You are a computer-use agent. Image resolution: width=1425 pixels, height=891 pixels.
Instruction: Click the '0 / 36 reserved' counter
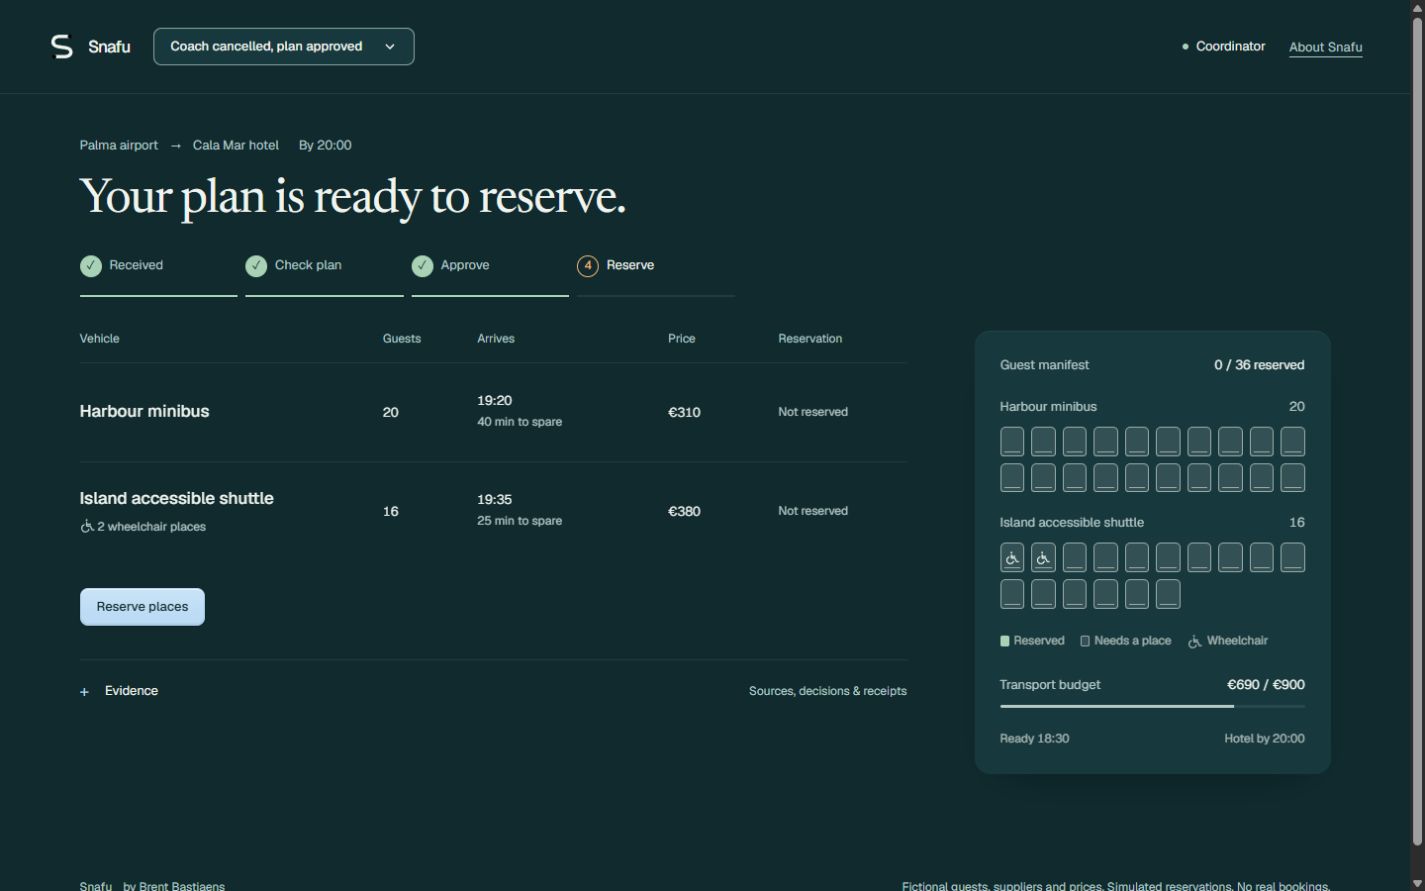coord(1259,365)
